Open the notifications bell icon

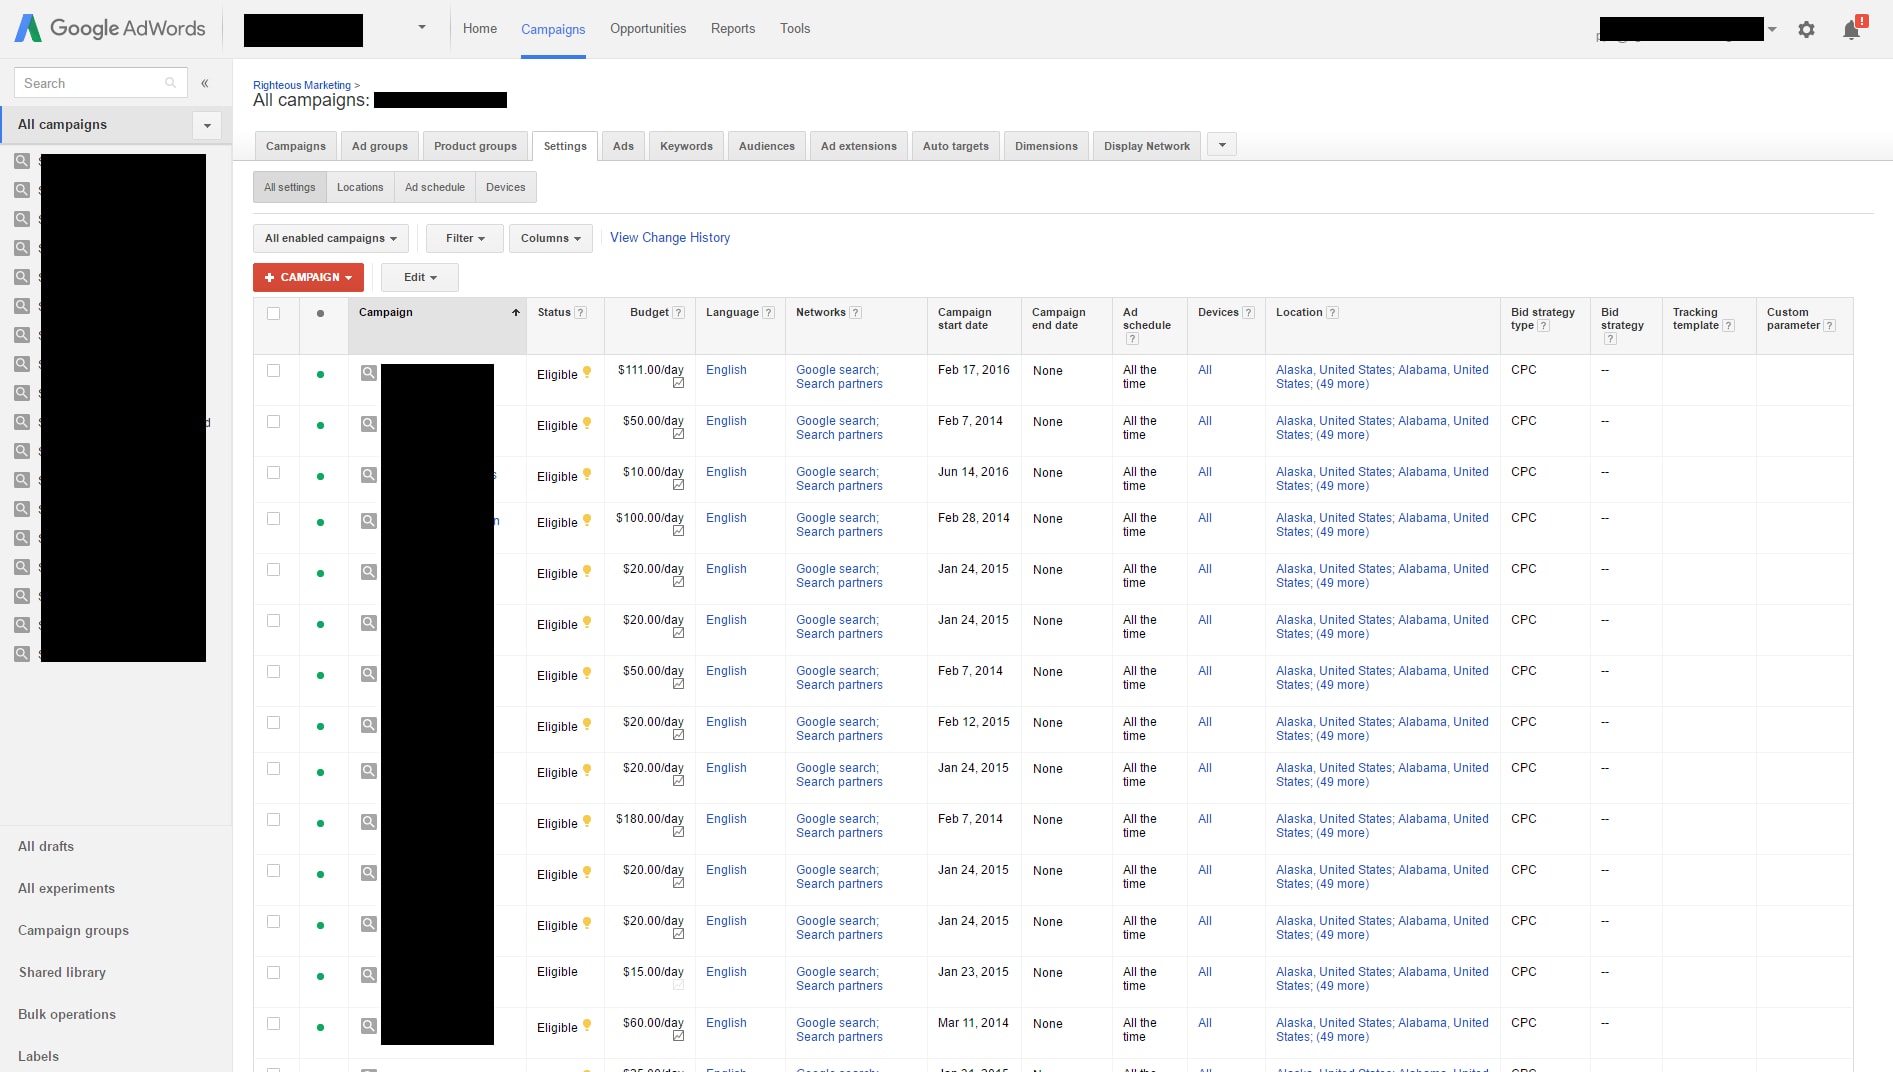pos(1851,30)
